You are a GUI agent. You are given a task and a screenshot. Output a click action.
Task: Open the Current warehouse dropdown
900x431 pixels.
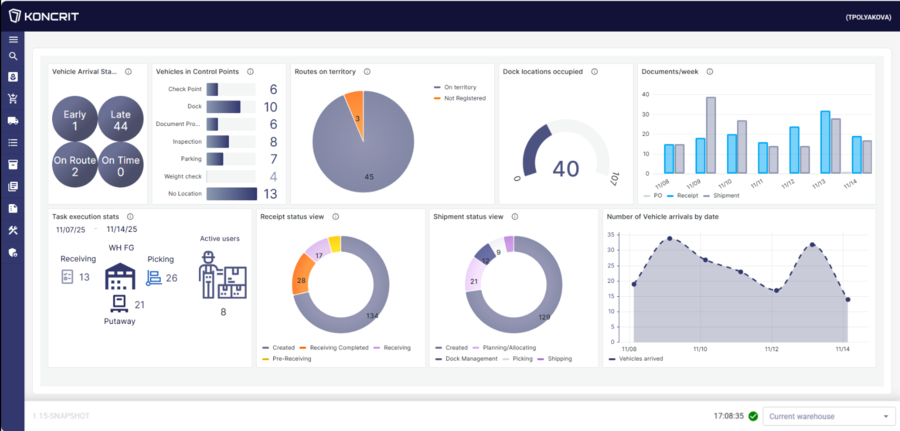tap(820, 416)
